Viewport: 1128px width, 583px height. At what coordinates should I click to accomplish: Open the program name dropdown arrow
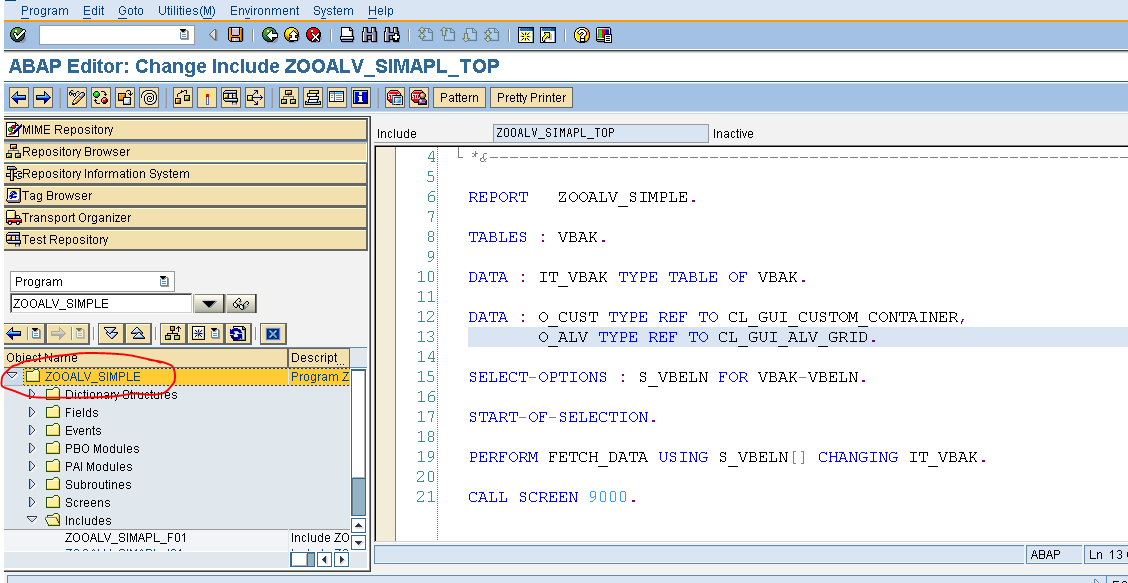click(207, 303)
